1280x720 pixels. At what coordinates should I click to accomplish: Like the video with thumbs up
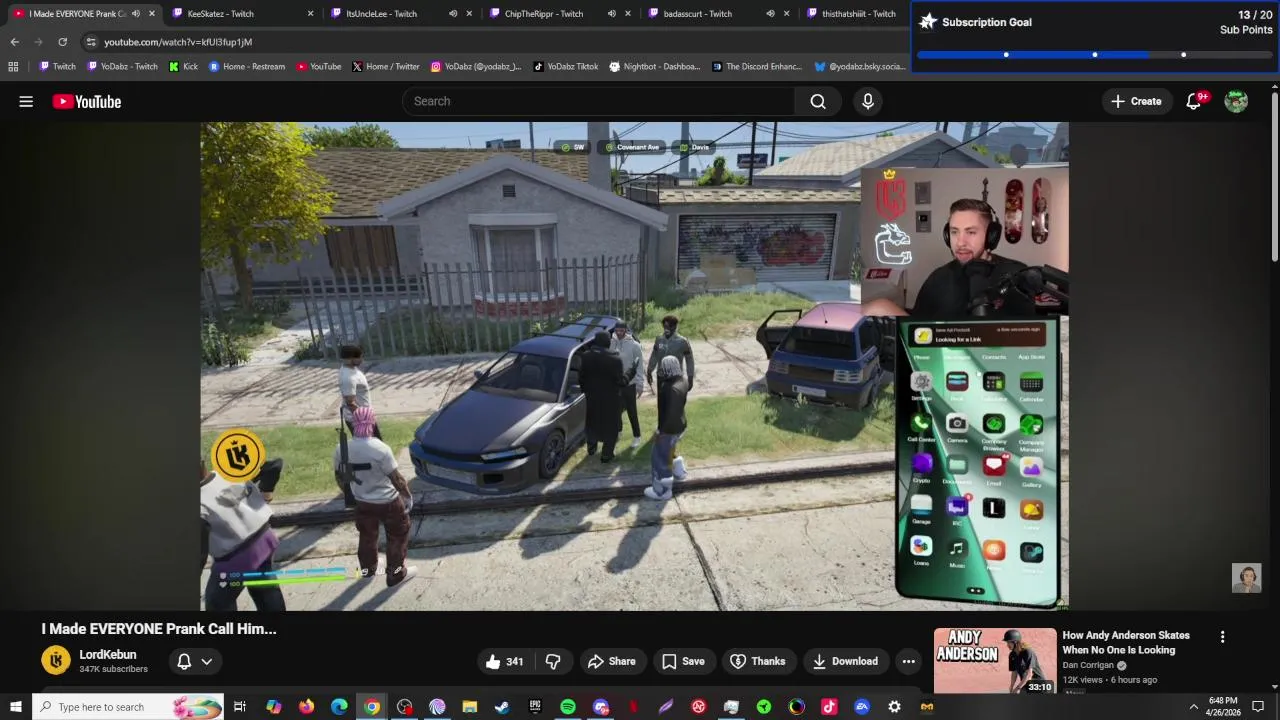click(x=505, y=661)
